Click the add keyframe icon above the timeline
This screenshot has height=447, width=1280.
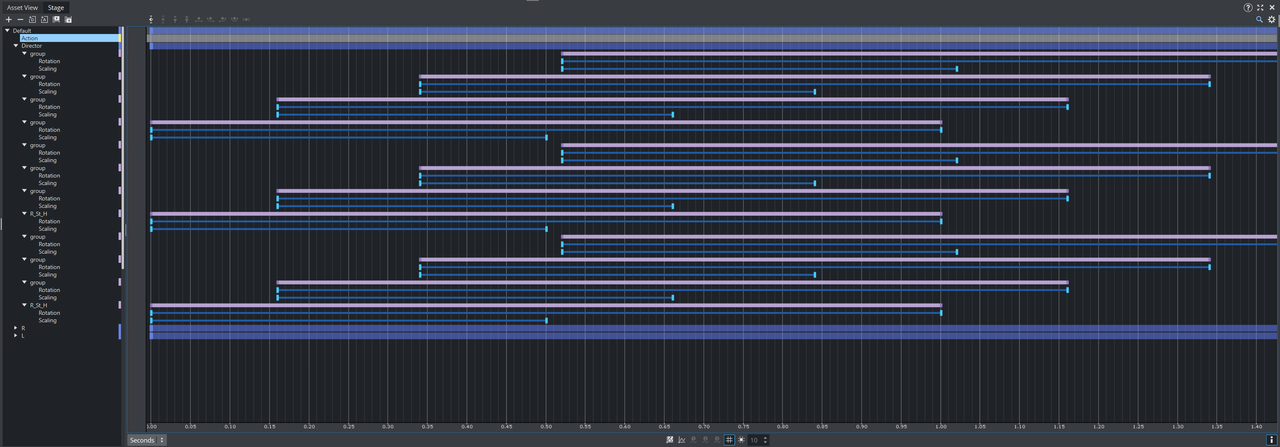[151, 19]
